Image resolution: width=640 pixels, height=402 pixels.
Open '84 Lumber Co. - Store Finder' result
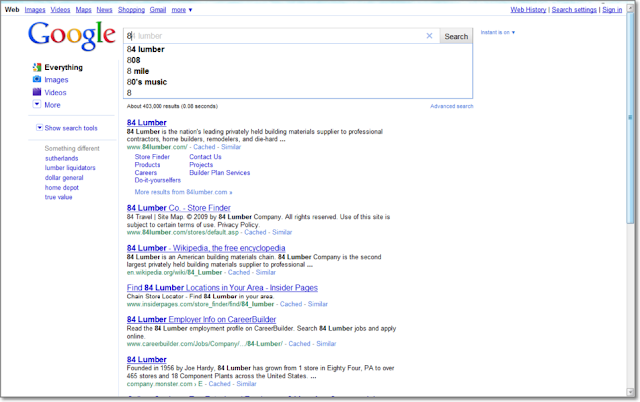[179, 208]
